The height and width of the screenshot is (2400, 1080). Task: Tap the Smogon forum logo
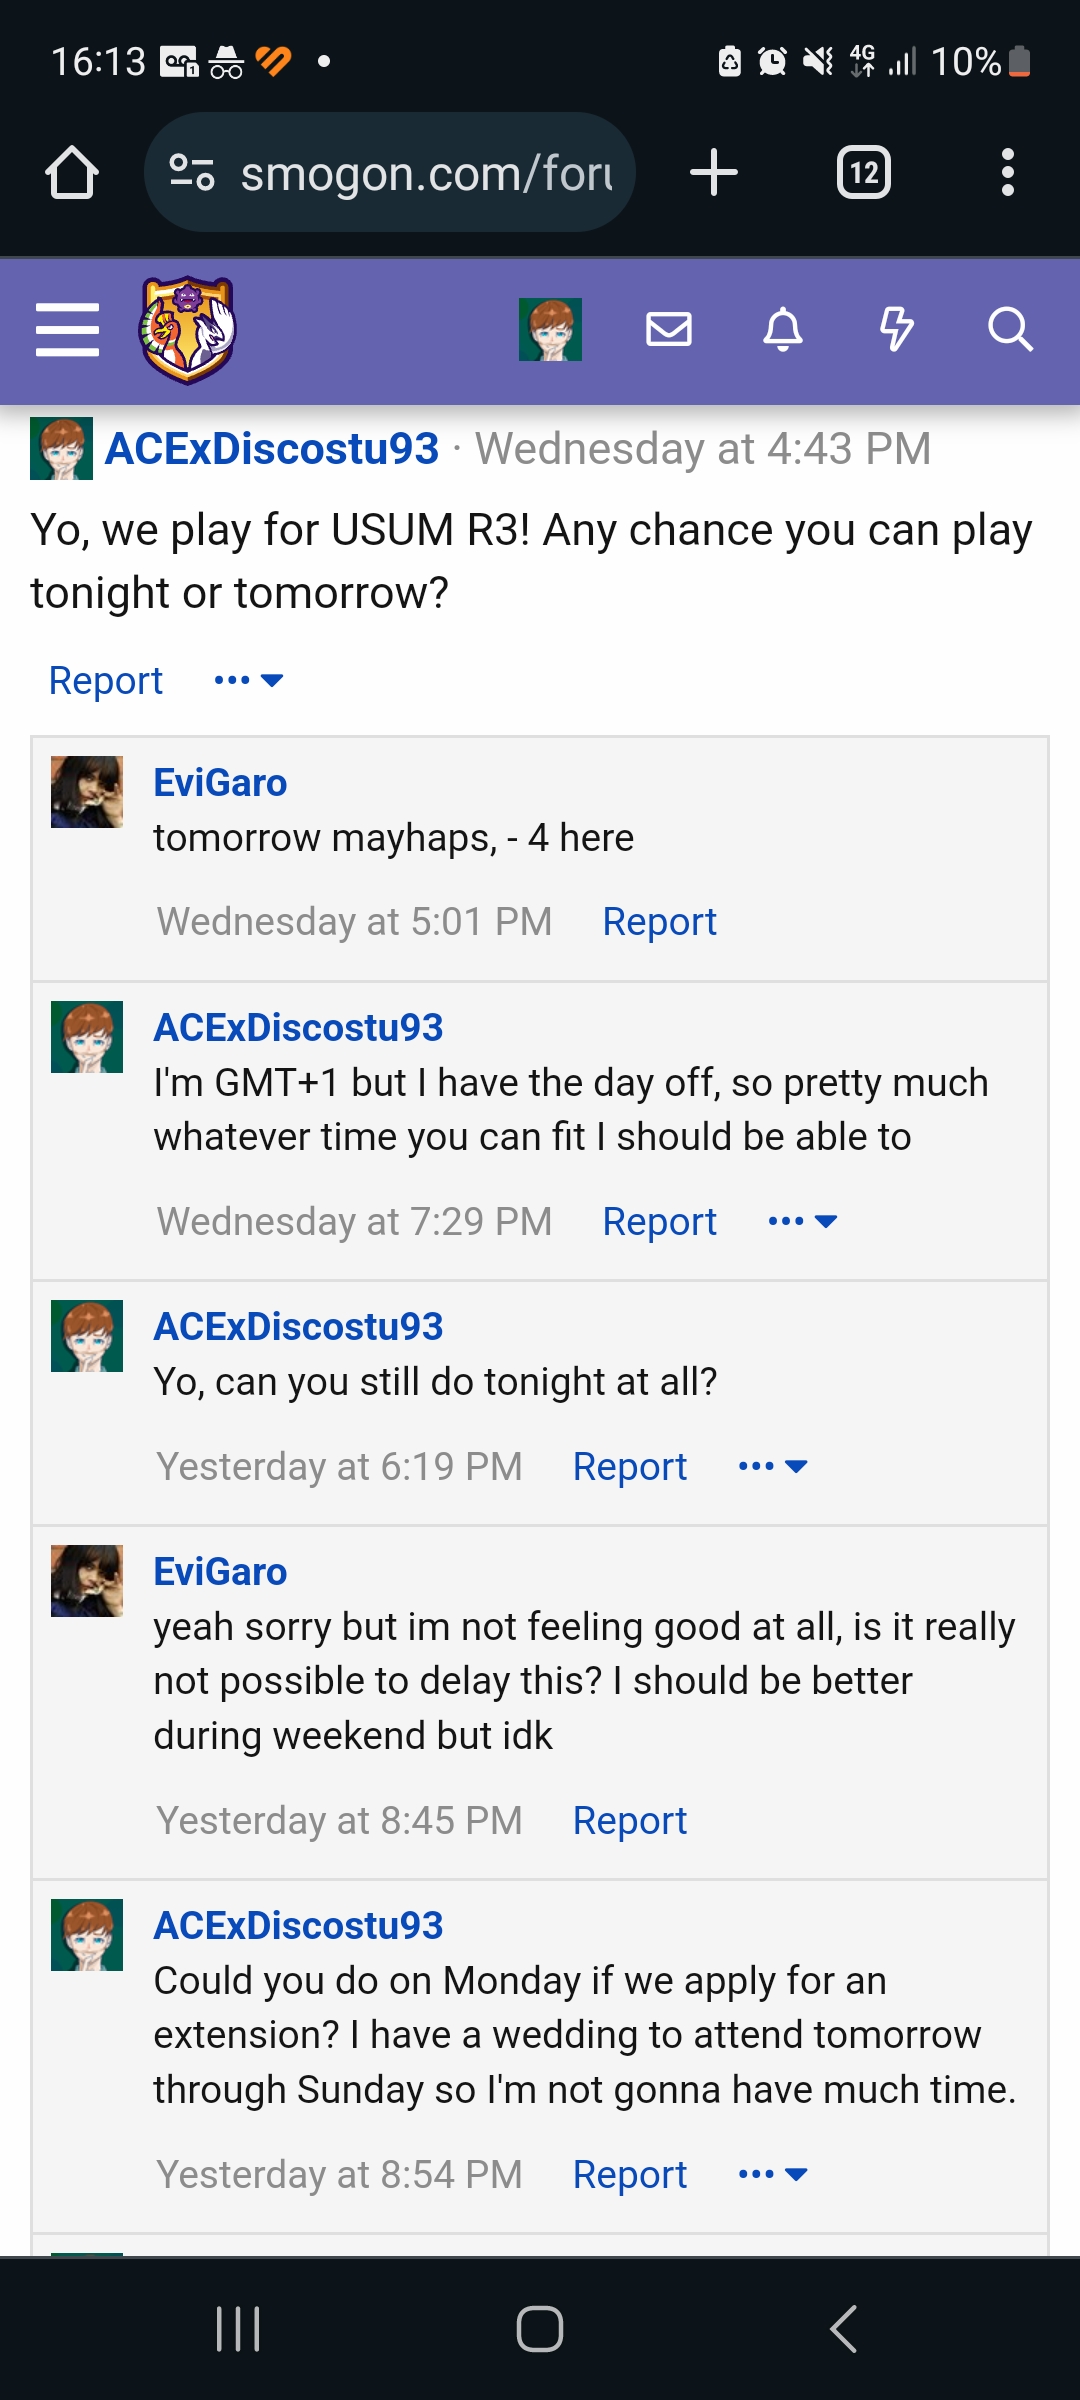187,330
